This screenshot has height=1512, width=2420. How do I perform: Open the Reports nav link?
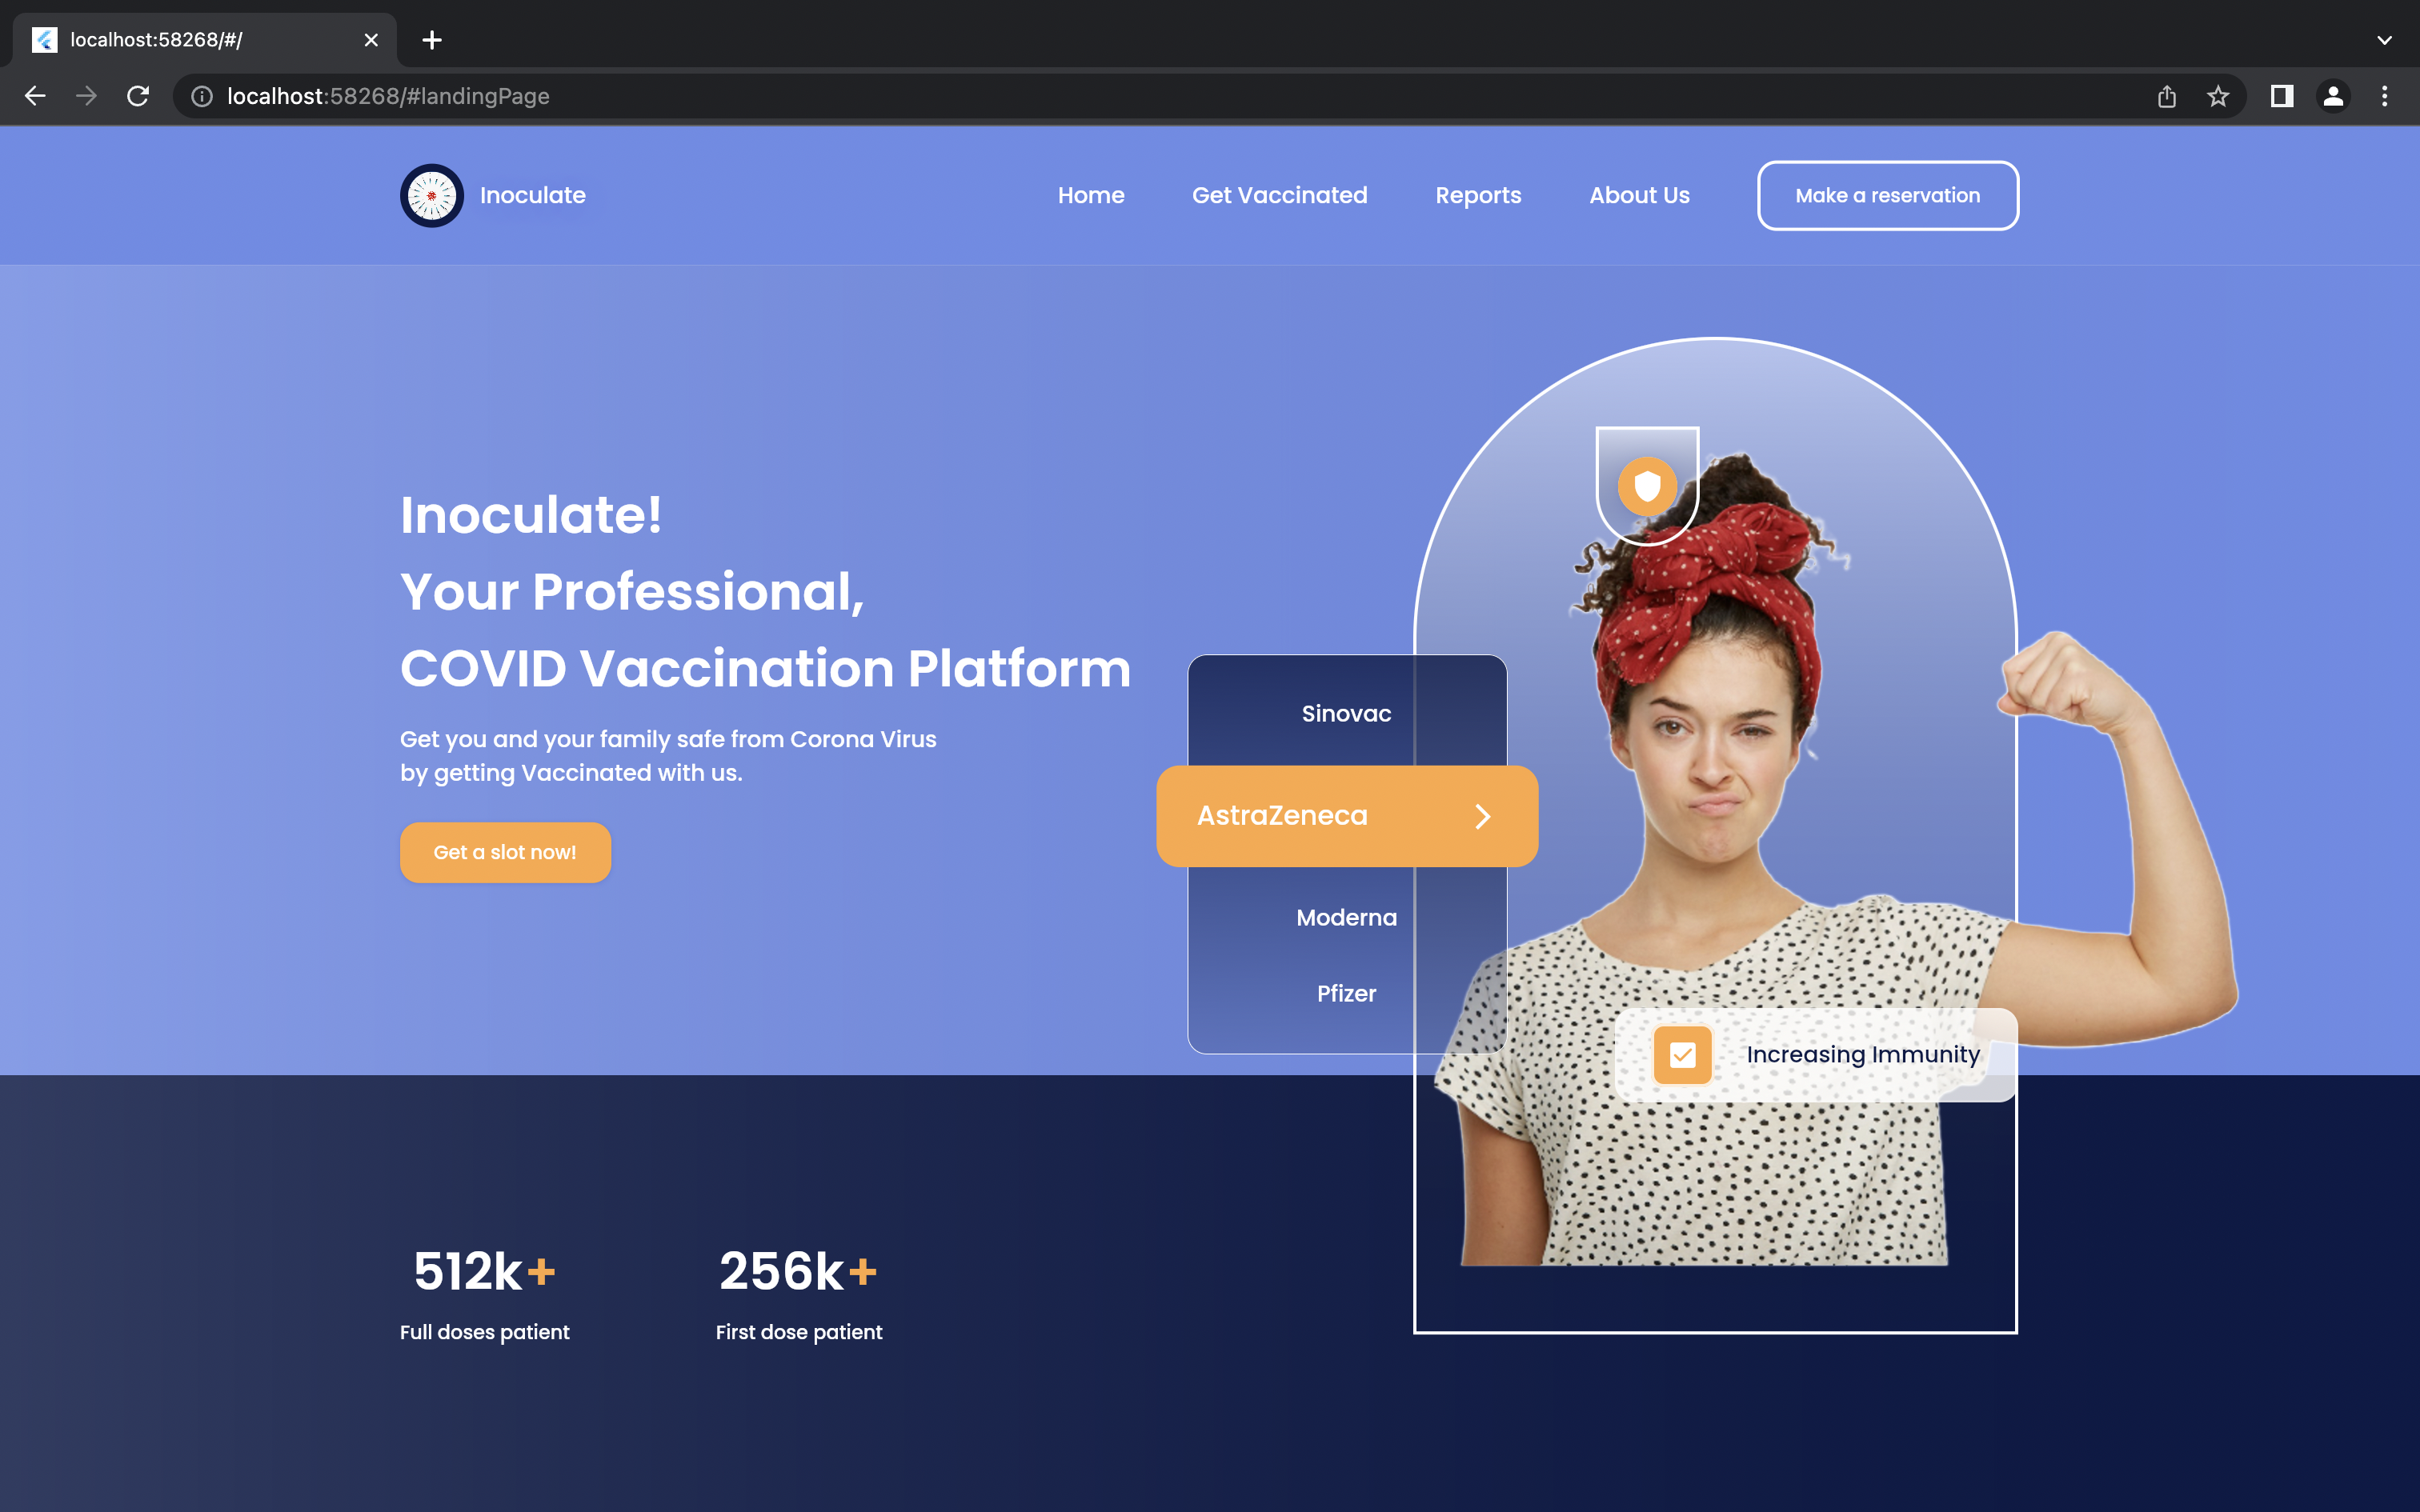(1478, 195)
